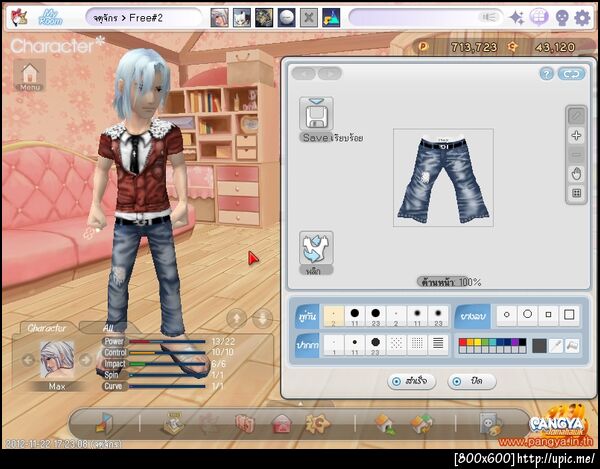Pick the red color swatch
The image size is (600, 469).
click(463, 342)
